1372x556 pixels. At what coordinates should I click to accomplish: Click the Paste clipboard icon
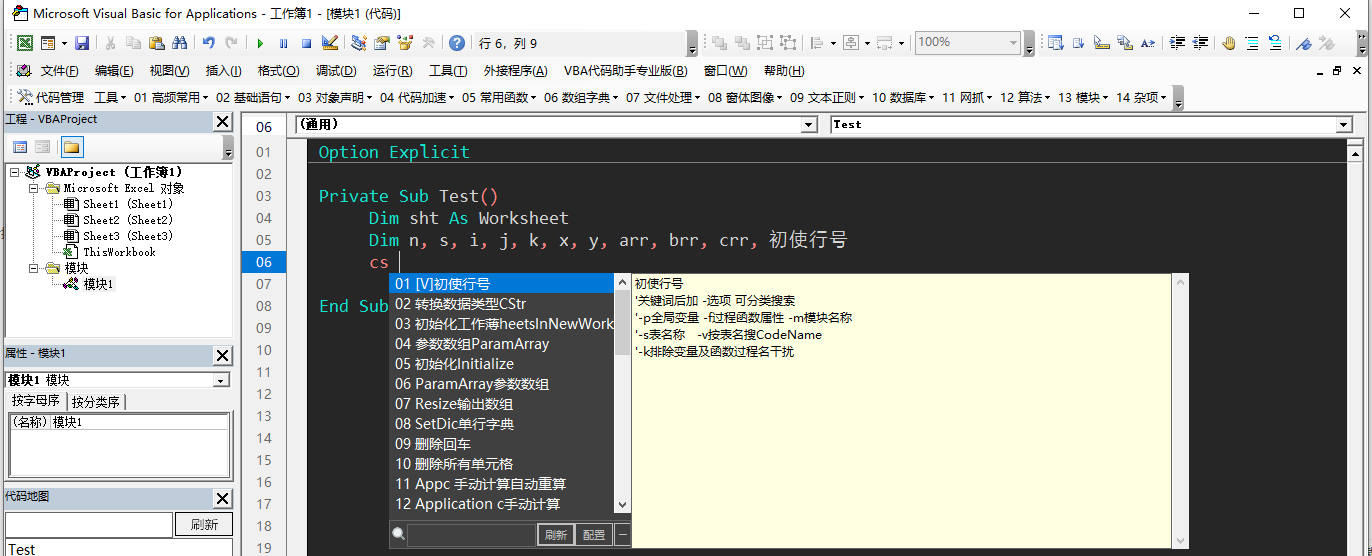click(x=156, y=43)
